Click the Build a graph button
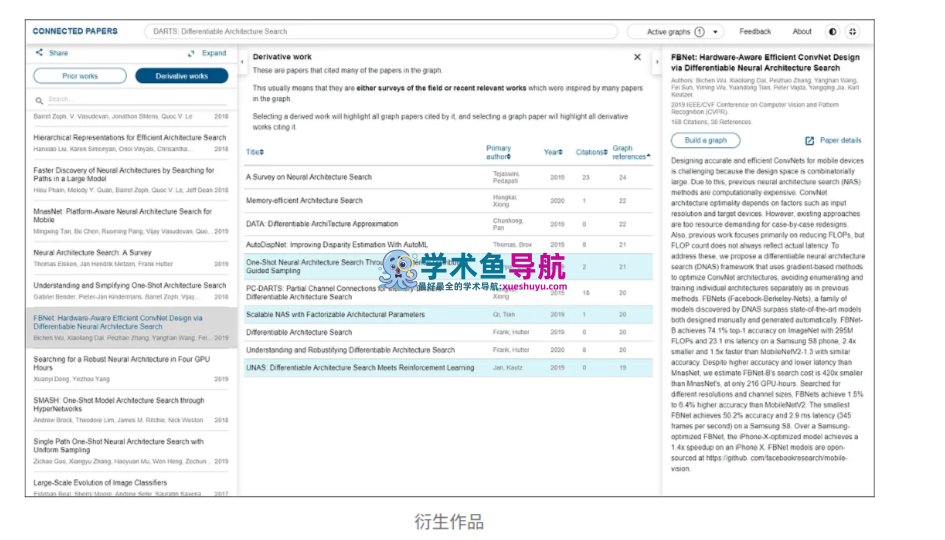945x540 pixels. [x=706, y=140]
